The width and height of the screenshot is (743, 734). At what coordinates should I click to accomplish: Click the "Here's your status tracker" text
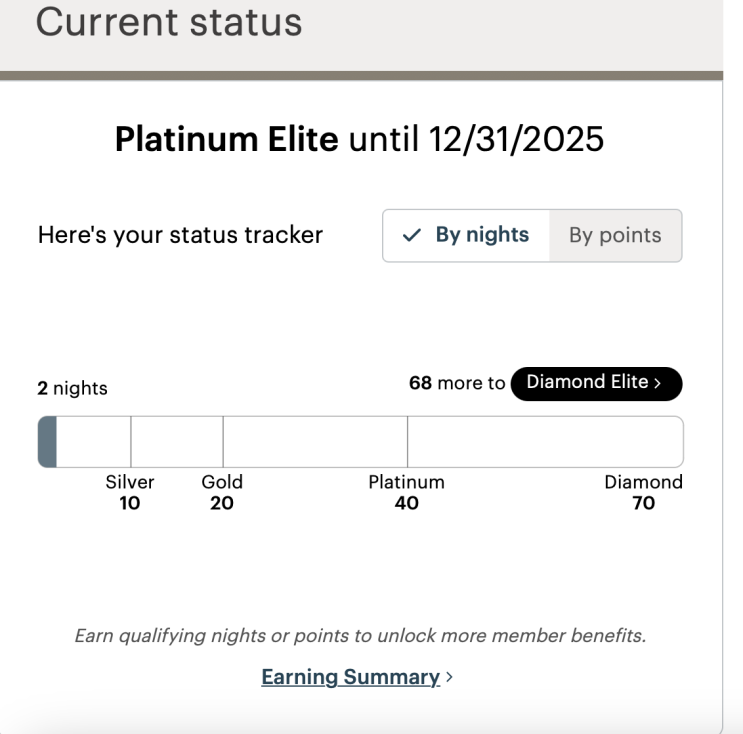point(180,236)
